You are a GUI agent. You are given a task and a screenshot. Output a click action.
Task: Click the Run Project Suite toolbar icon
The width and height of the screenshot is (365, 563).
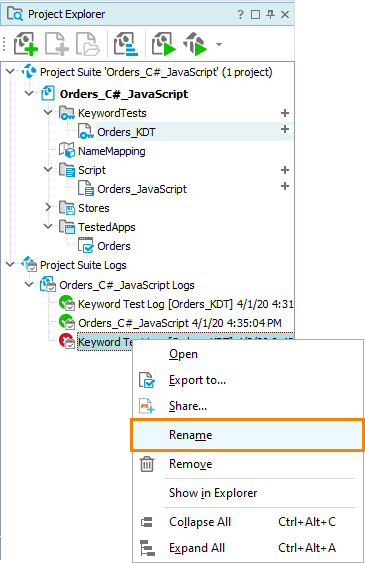click(x=195, y=44)
